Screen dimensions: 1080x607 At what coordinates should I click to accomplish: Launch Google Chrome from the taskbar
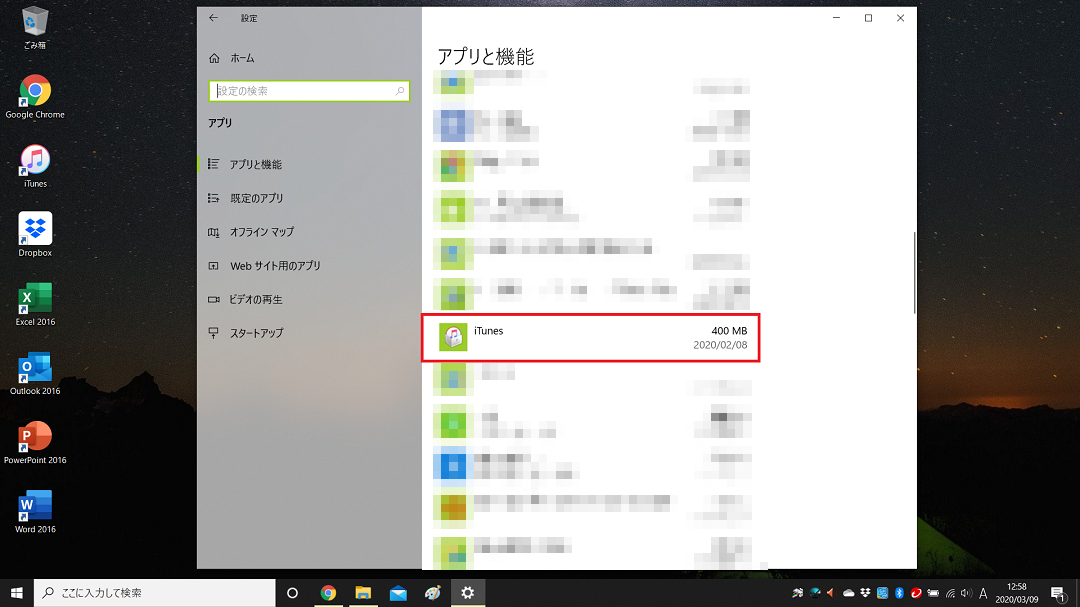[x=328, y=593]
